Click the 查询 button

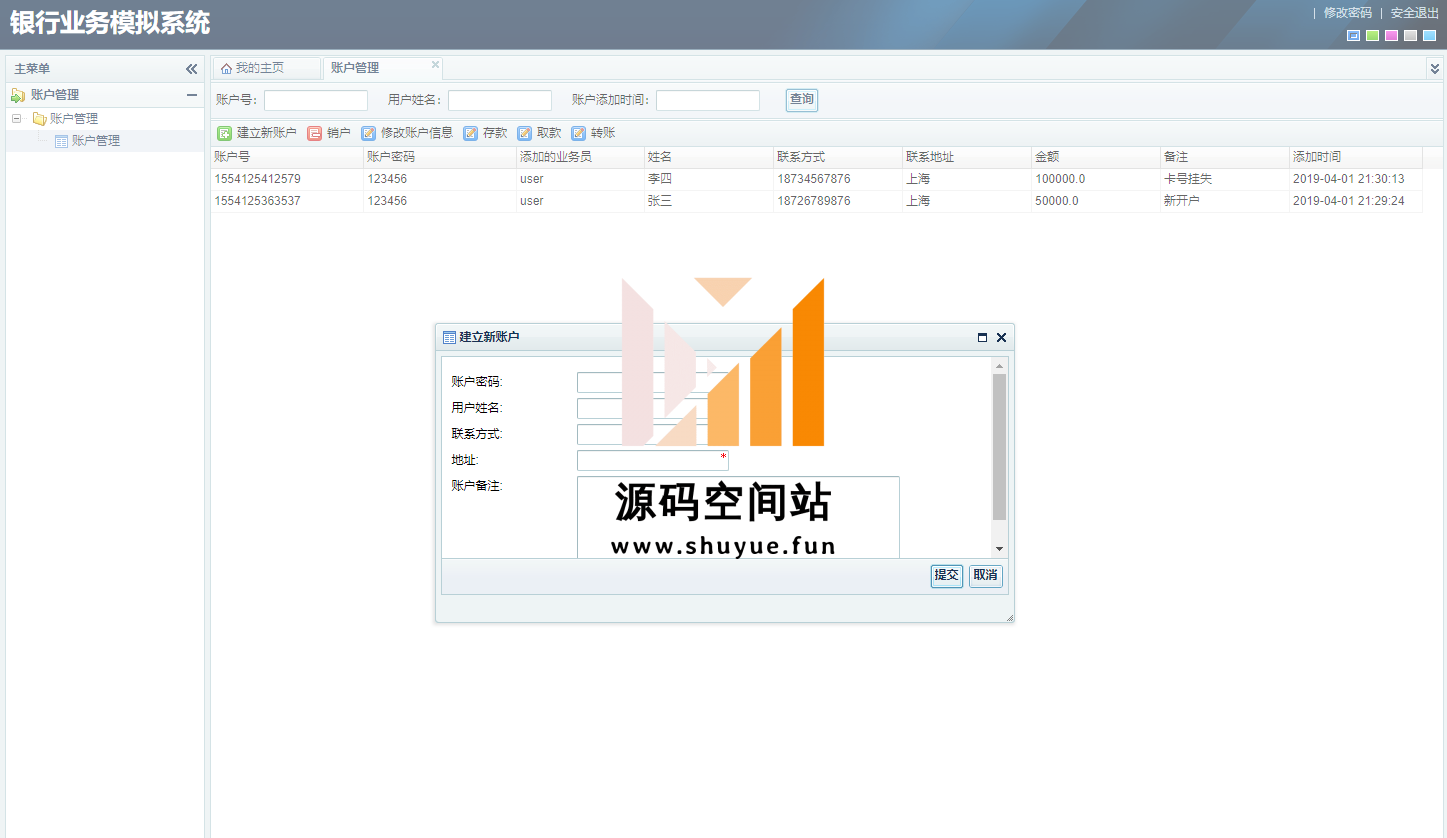click(x=802, y=100)
